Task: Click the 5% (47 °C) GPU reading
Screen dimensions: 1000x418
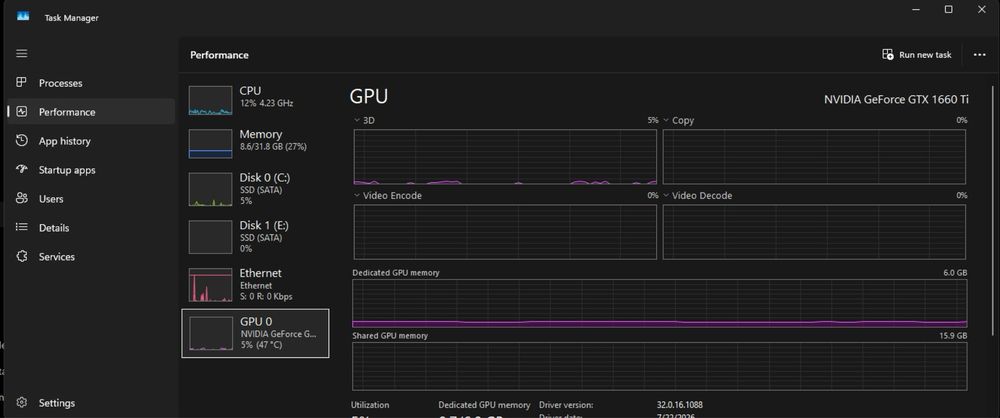Action: 261,345
